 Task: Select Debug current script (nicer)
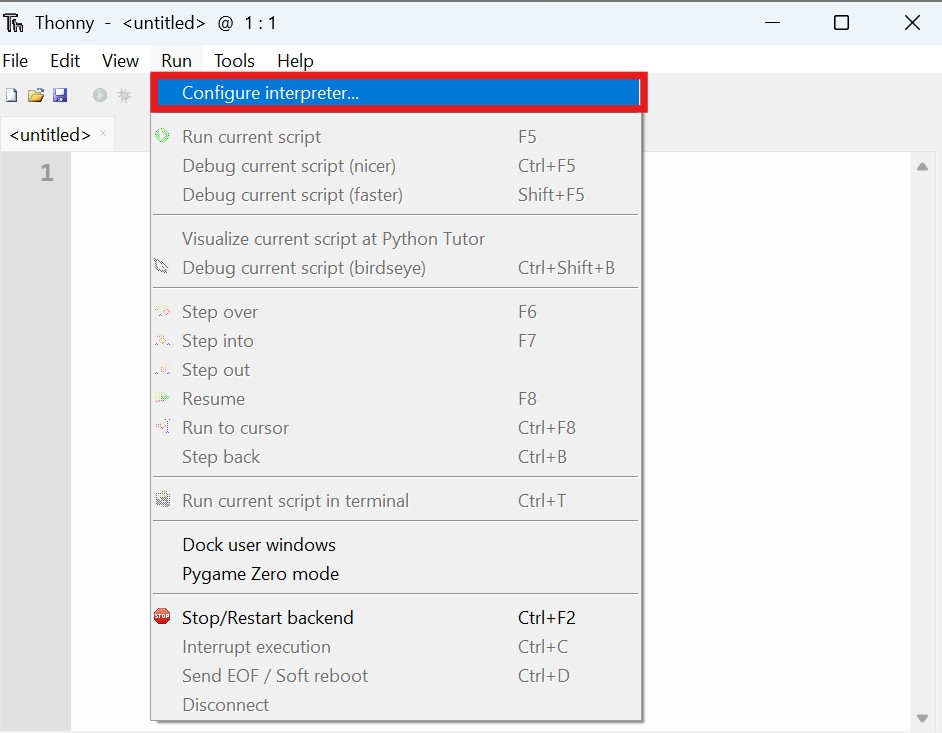click(397, 166)
